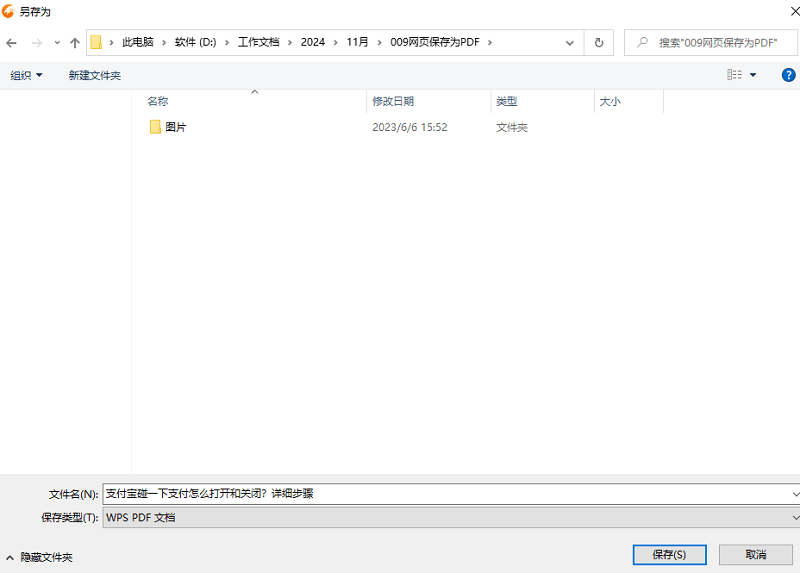Go back with the left arrow button
800x573 pixels.
(x=11, y=43)
